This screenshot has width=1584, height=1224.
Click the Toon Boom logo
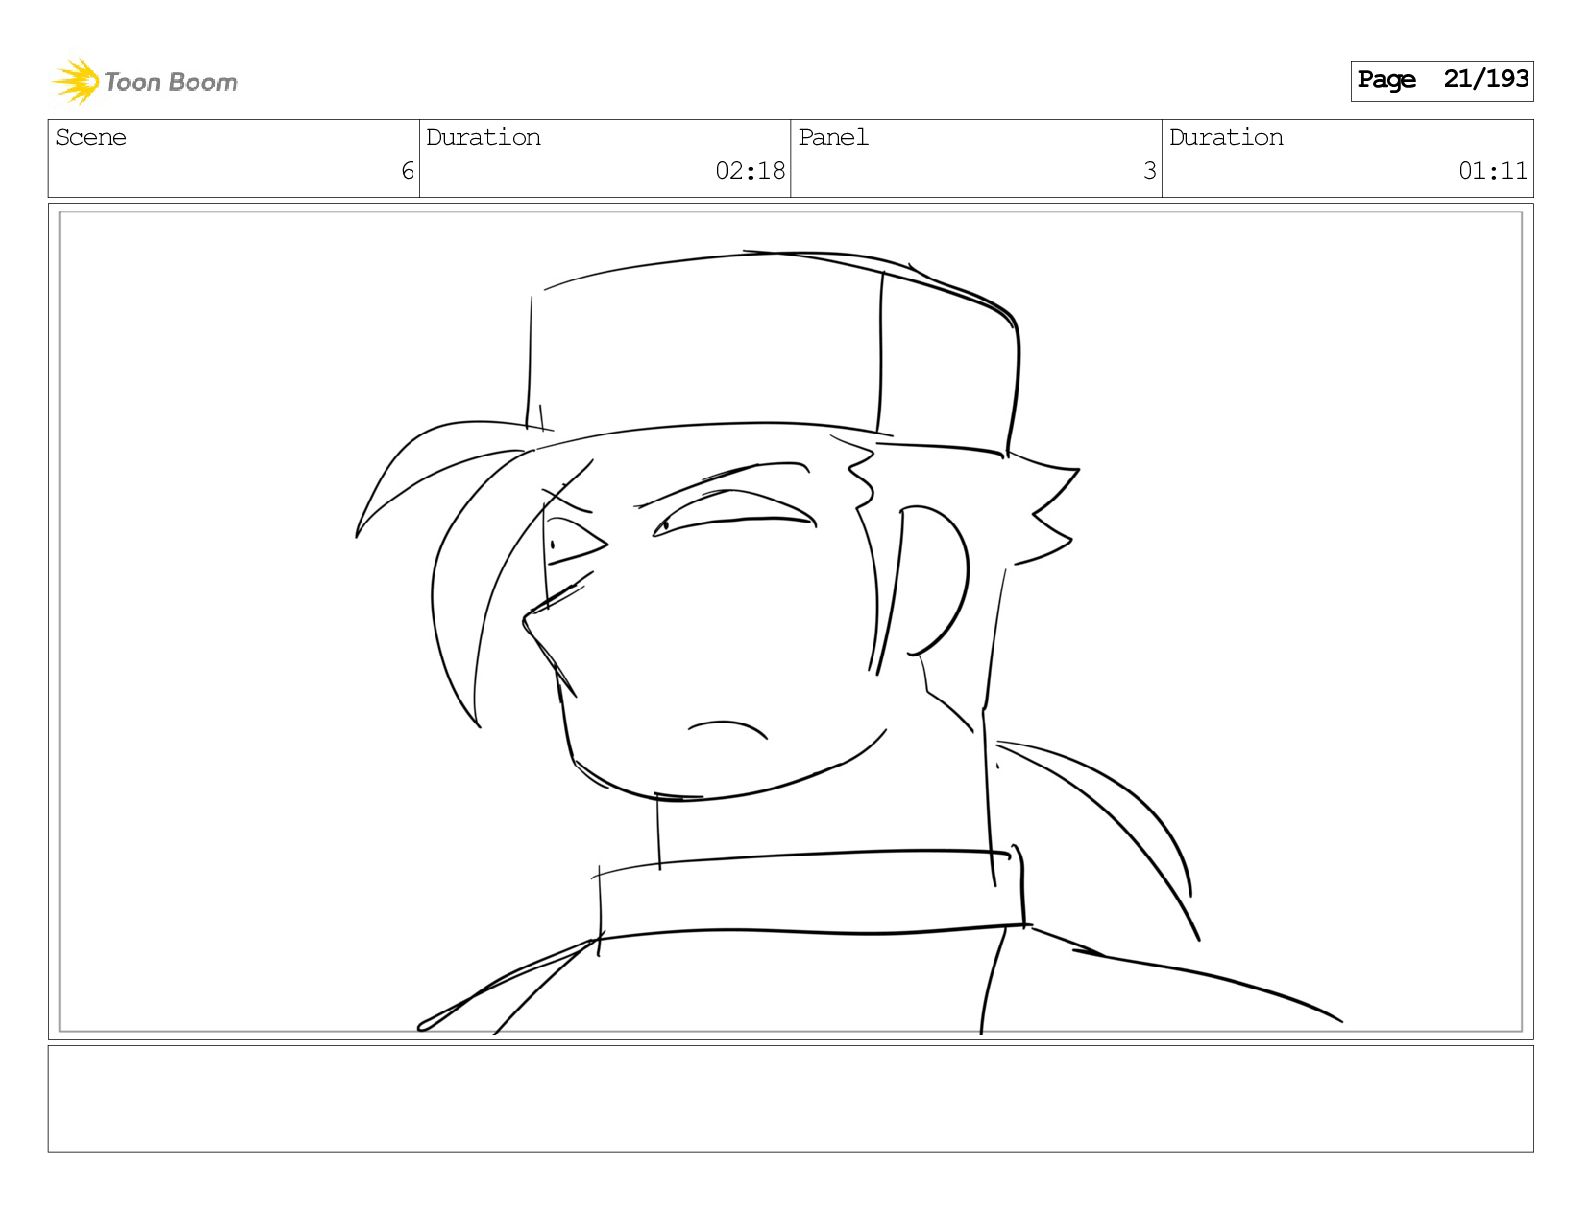tap(145, 81)
